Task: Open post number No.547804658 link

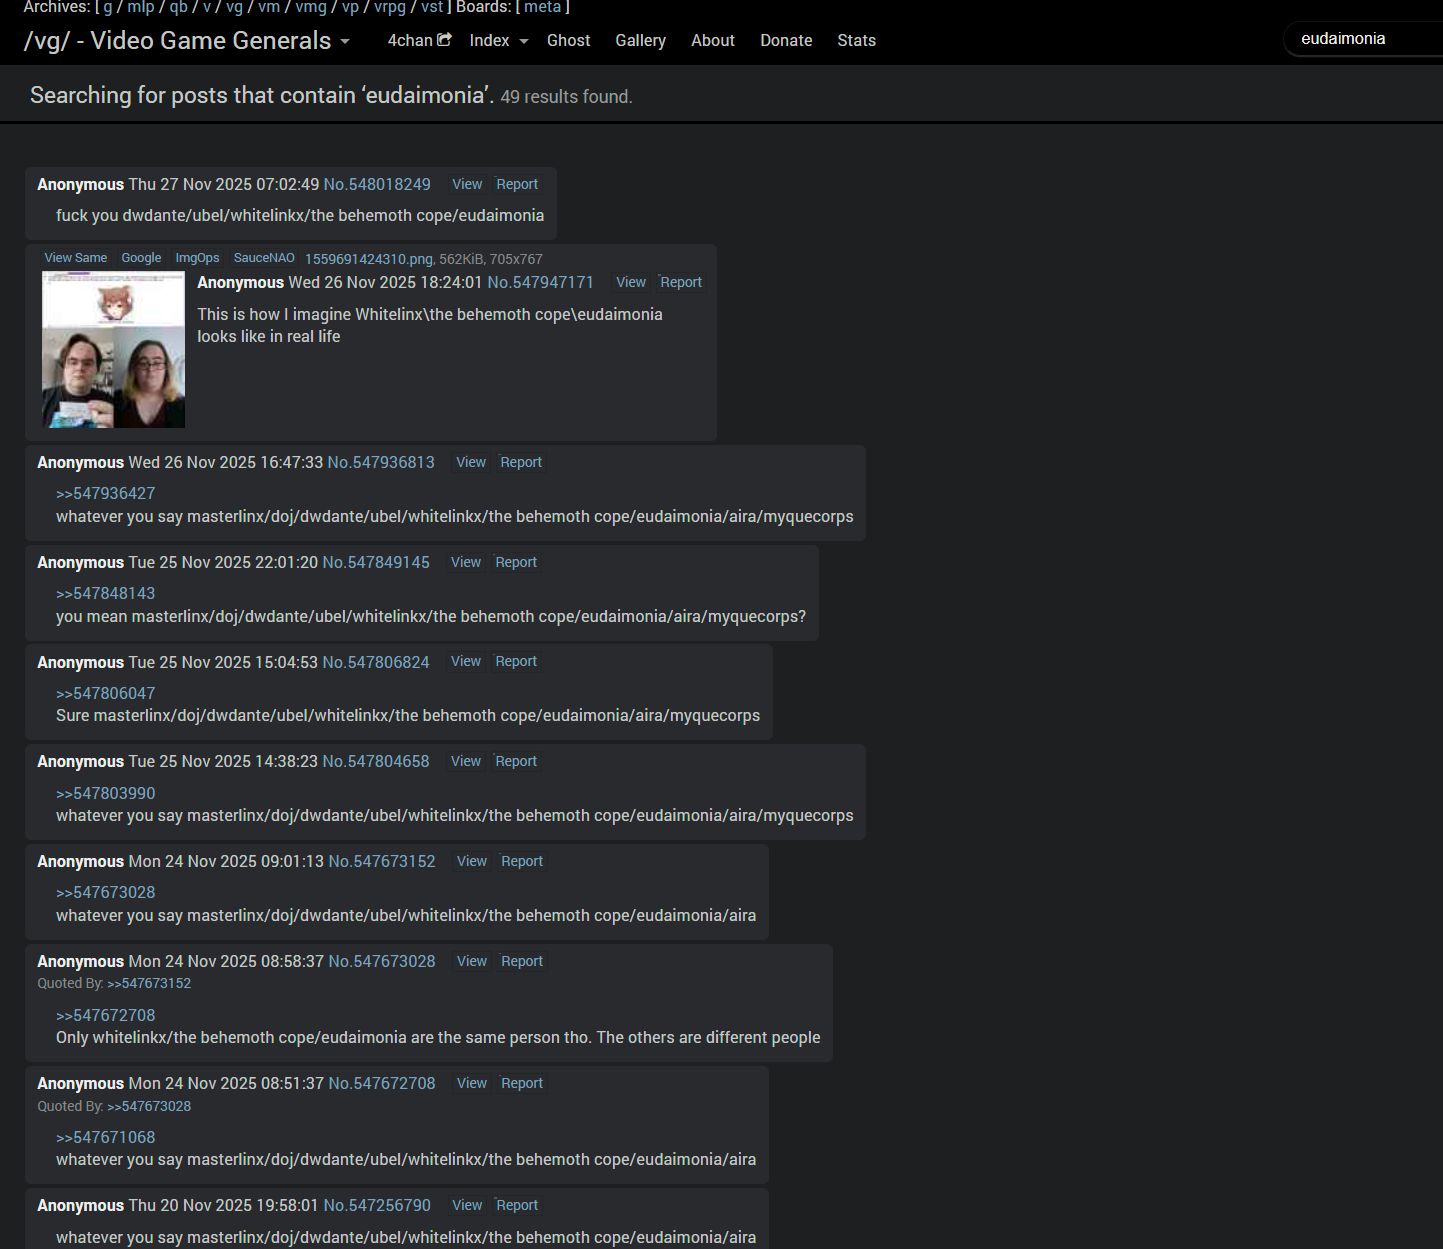Action: coord(376,762)
